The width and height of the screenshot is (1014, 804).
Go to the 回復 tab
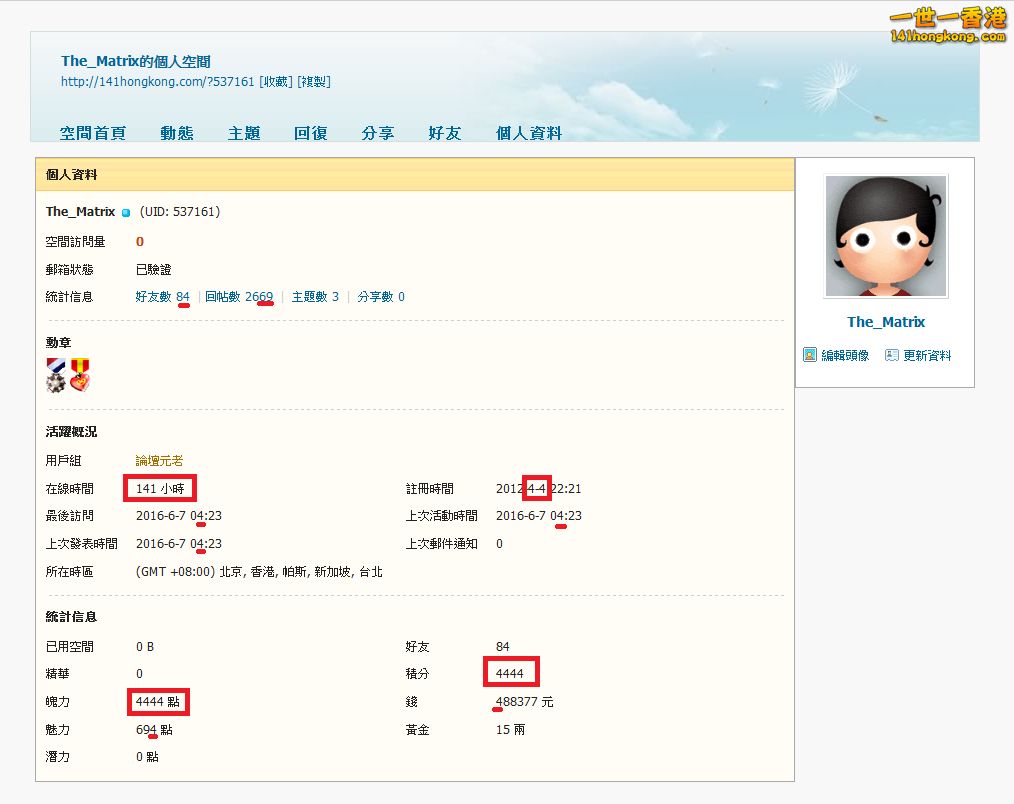310,133
